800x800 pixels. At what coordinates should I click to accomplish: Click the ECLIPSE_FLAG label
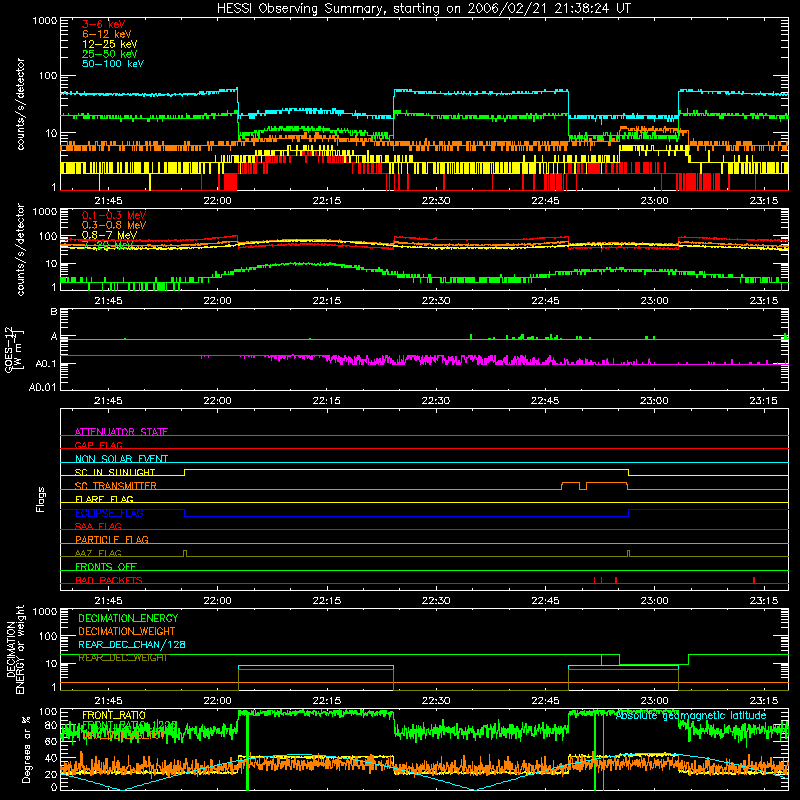109,513
